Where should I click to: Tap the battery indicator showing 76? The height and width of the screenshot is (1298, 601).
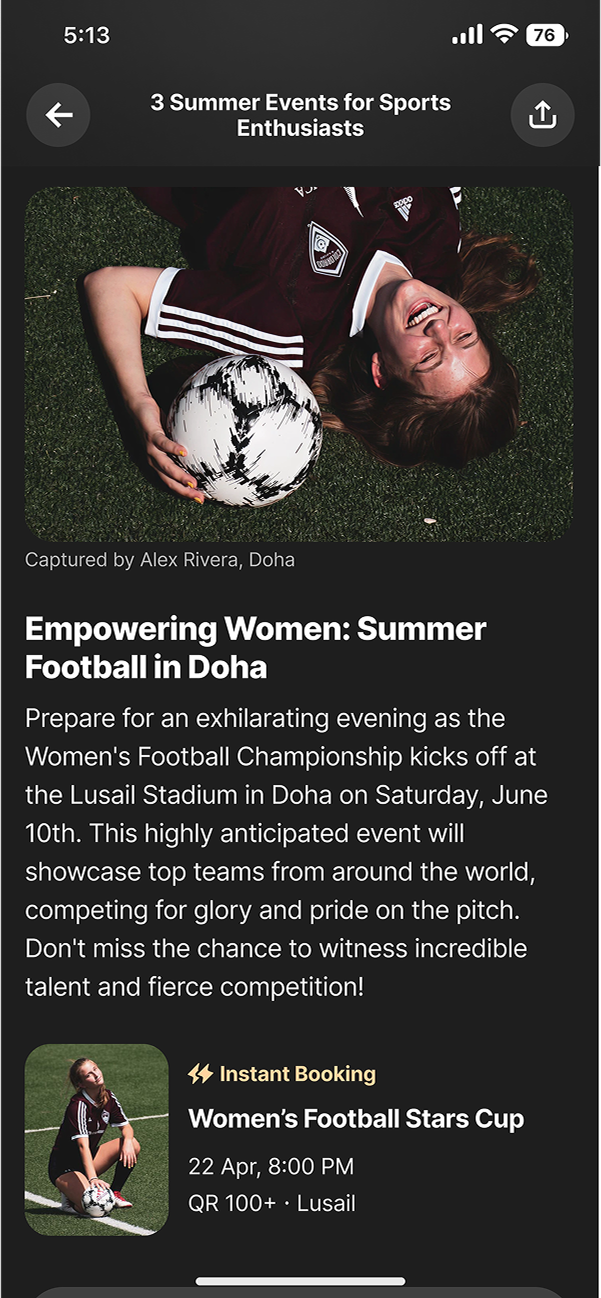click(547, 35)
